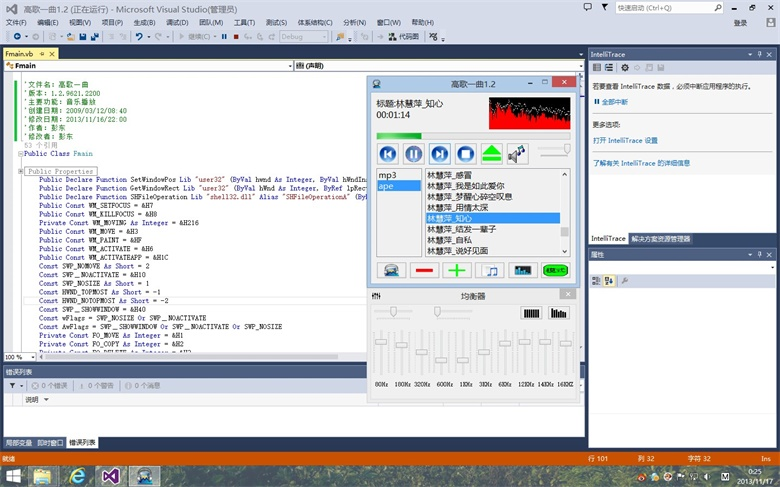The image size is (780, 487).
Task: Play the song 林慧萍_自私 from playlist
Action: [449, 240]
